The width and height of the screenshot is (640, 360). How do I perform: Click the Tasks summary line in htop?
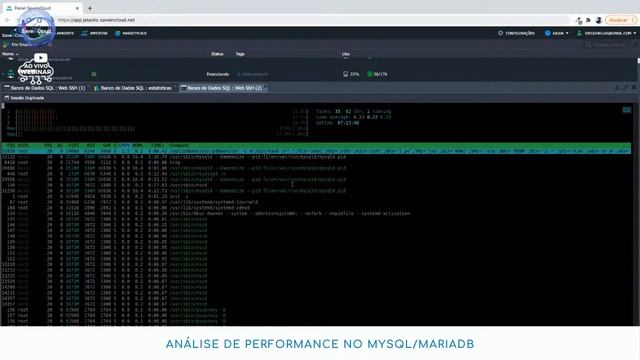point(353,111)
